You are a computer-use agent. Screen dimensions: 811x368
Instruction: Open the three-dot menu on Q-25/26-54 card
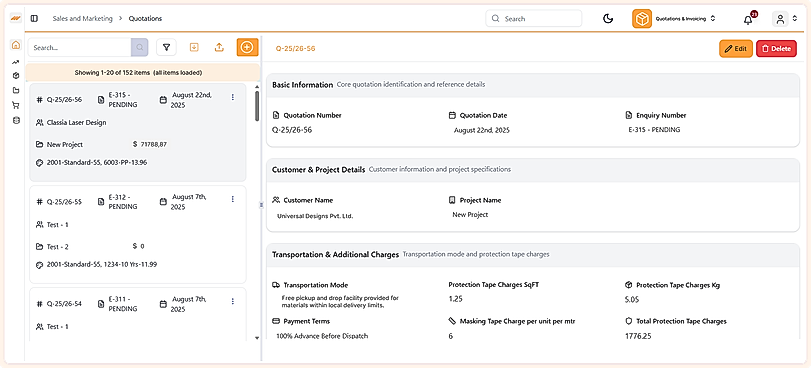233,301
